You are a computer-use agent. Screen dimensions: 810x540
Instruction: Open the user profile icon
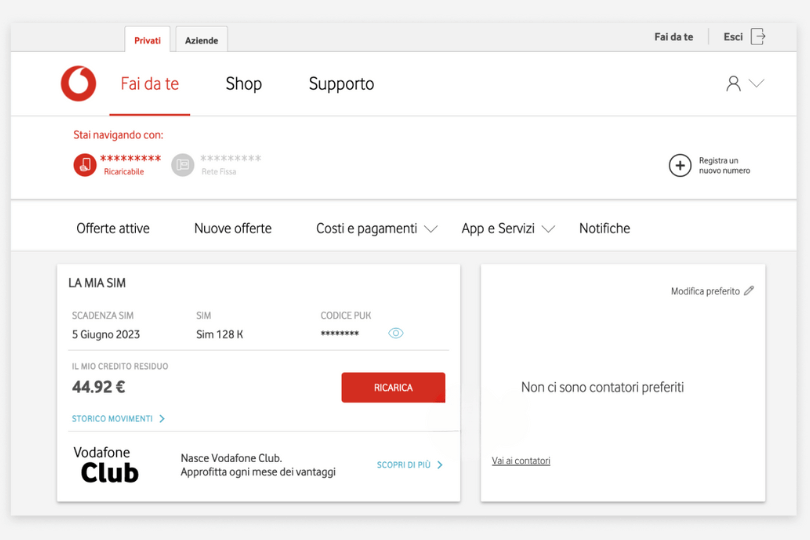click(733, 83)
